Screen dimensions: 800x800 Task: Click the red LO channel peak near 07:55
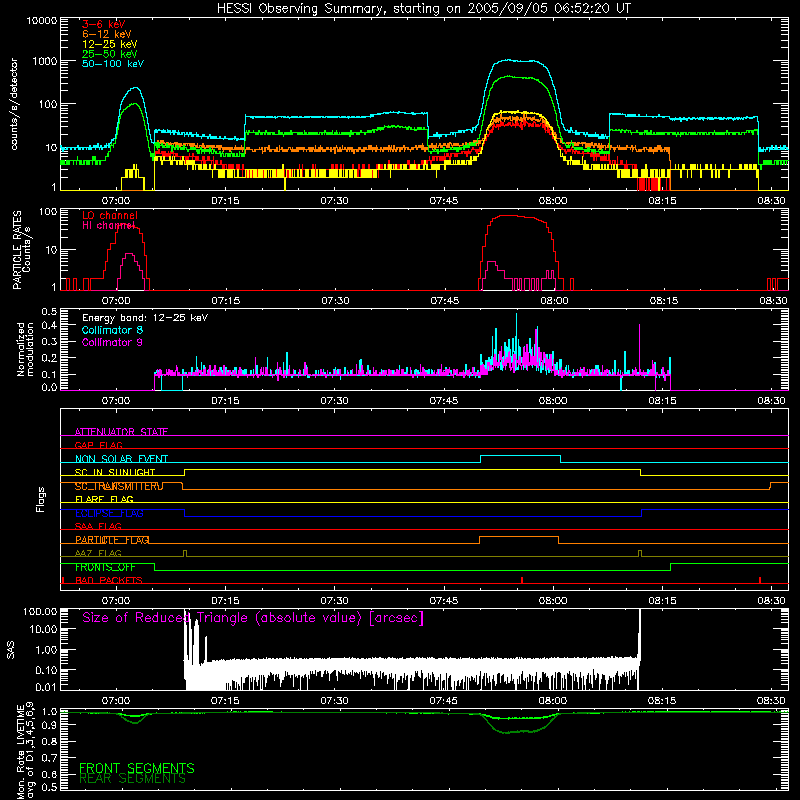[x=513, y=216]
